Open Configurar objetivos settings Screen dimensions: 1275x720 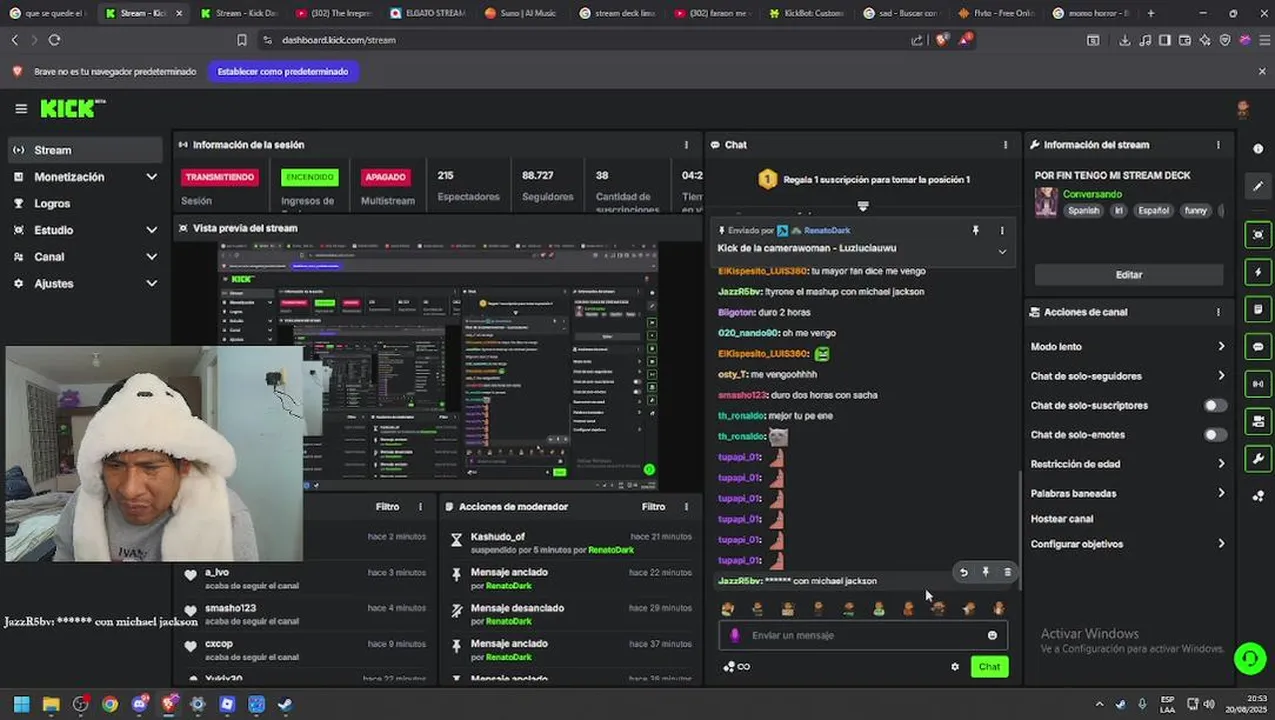click(1128, 544)
